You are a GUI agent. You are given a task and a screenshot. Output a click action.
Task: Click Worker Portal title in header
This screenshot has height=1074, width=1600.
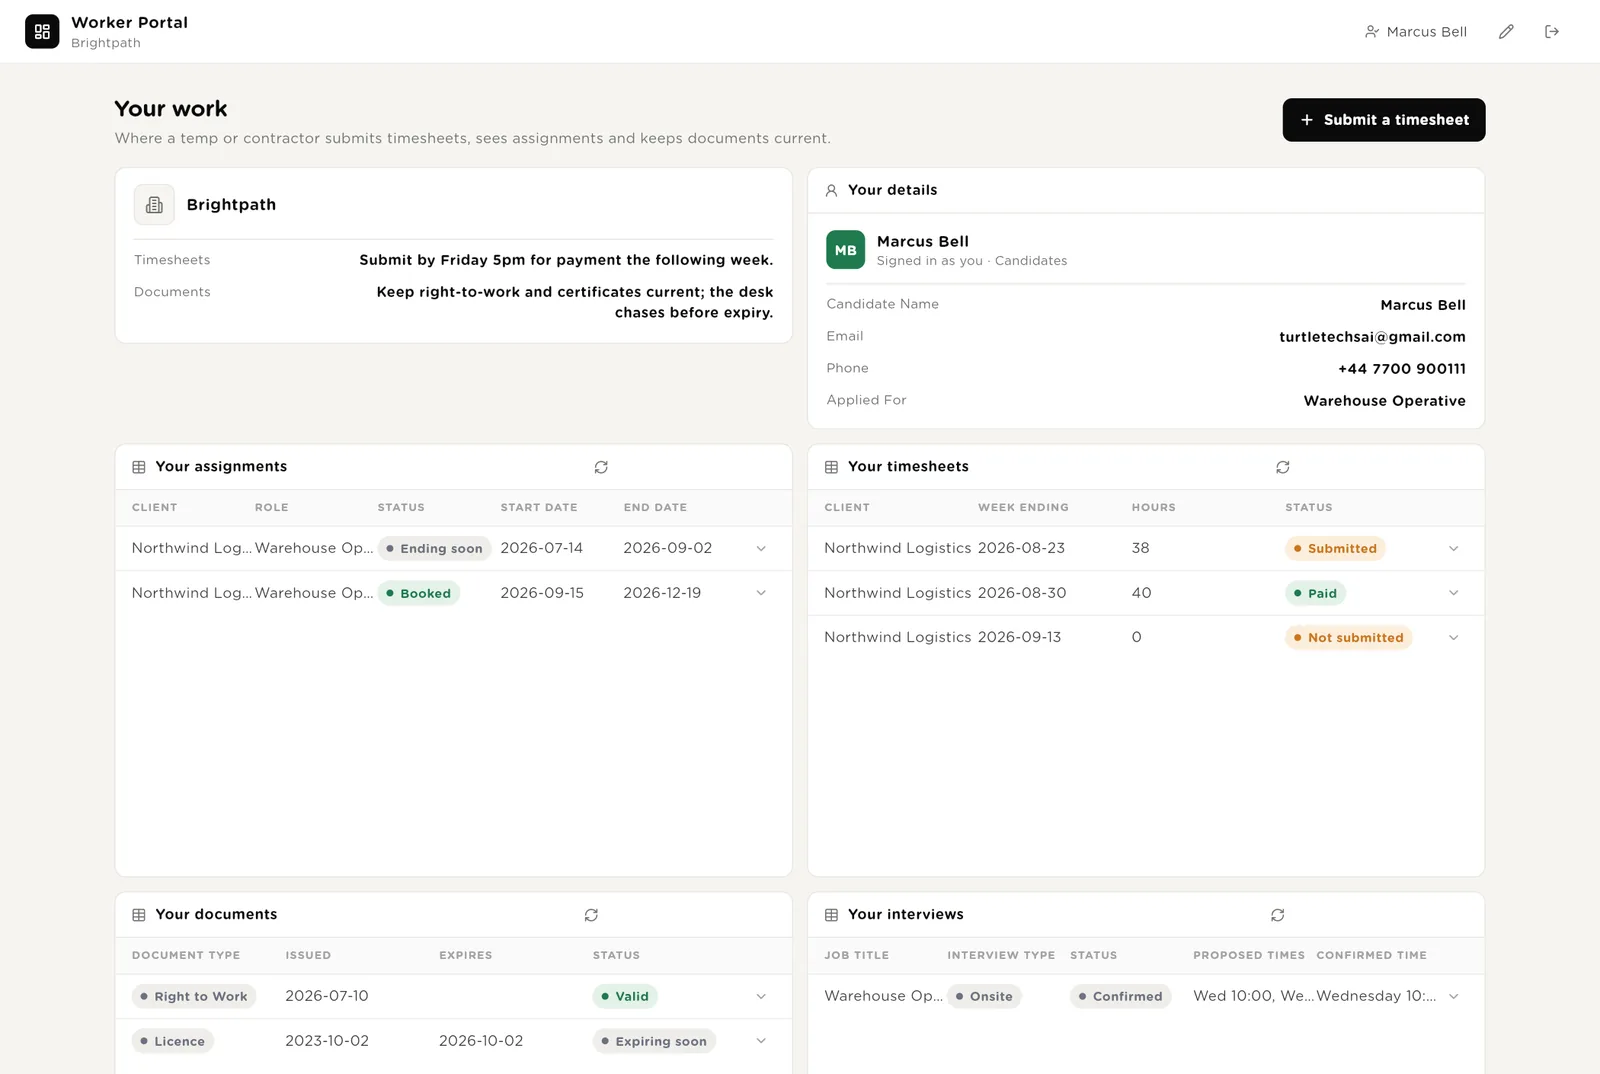130,23
